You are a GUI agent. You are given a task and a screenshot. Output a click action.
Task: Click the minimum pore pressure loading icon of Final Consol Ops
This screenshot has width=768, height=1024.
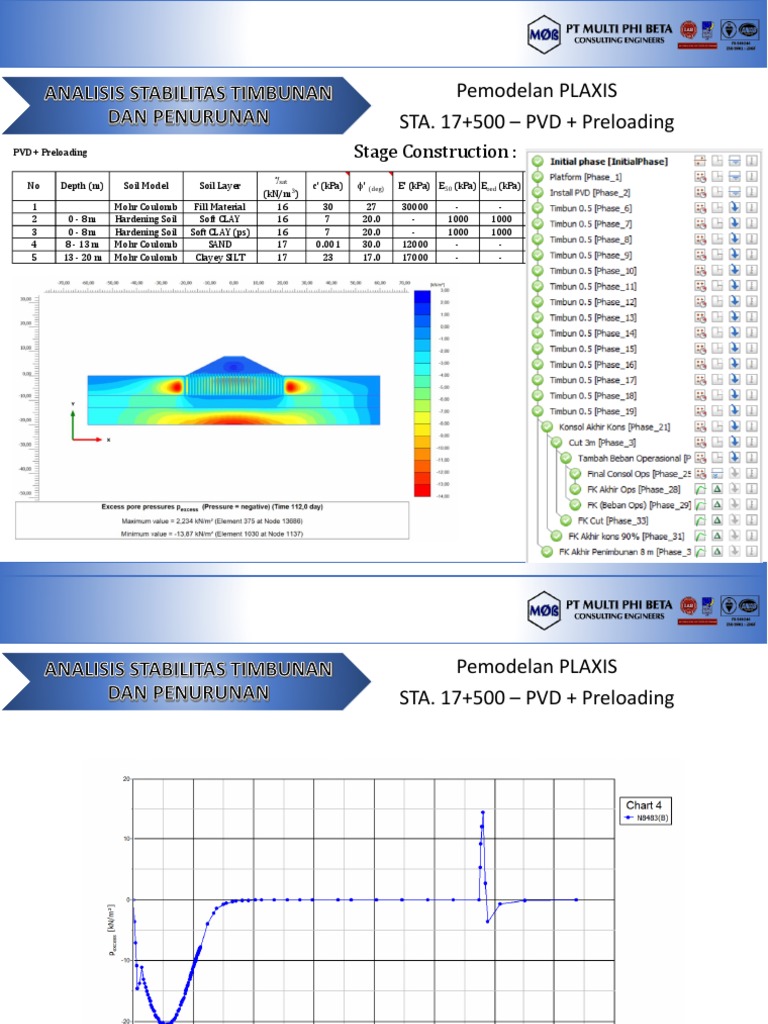tap(717, 474)
